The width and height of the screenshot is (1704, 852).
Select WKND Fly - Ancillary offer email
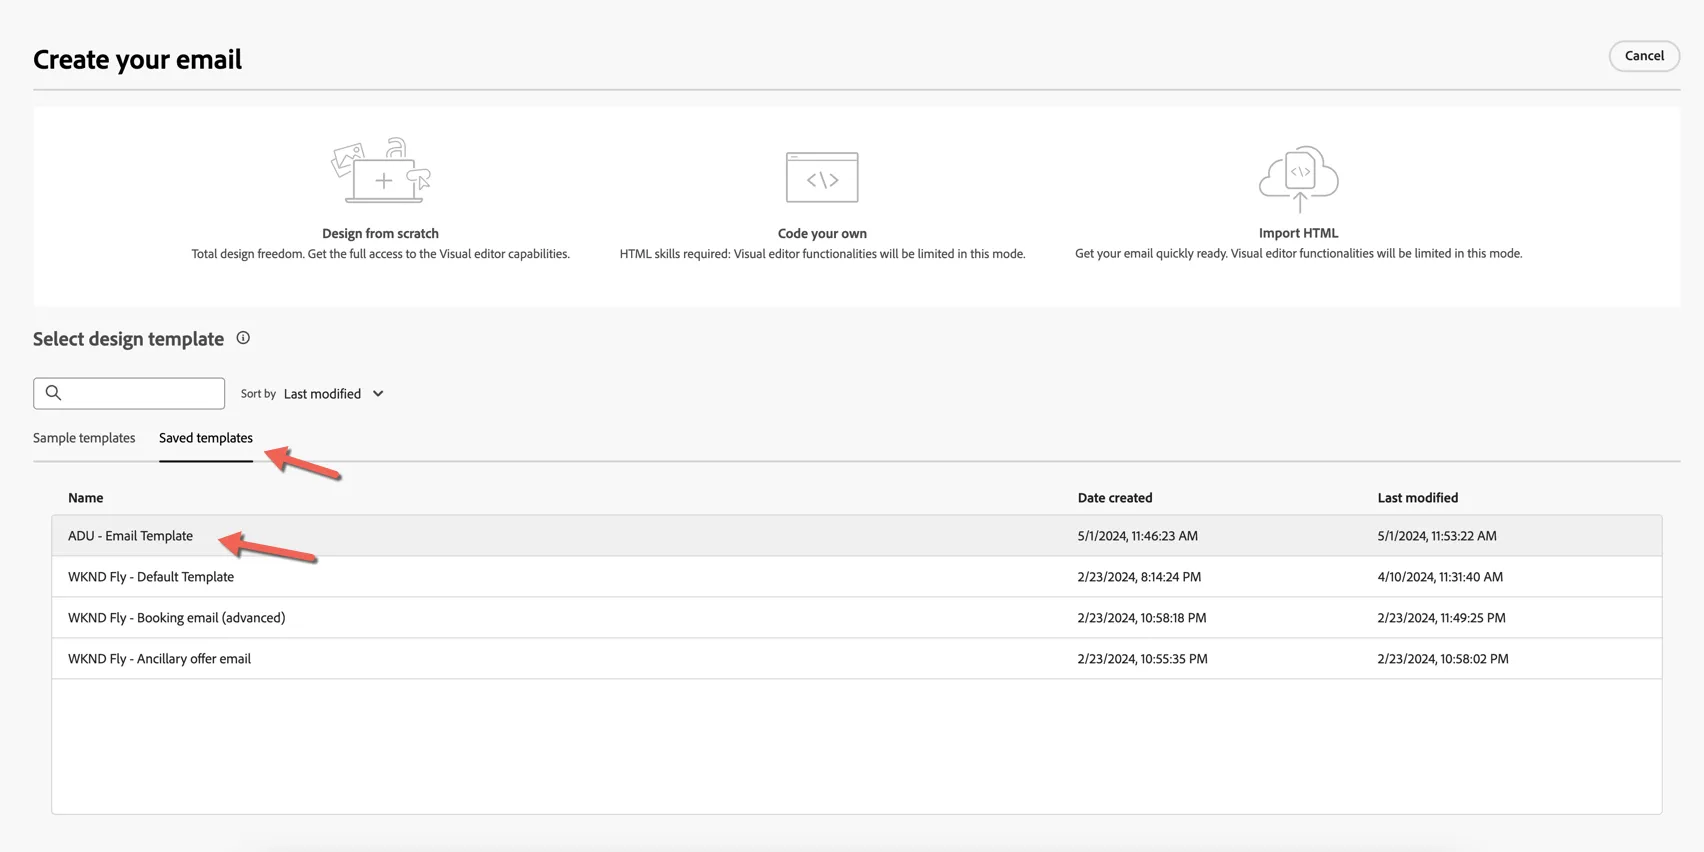pyautogui.click(x=857, y=659)
